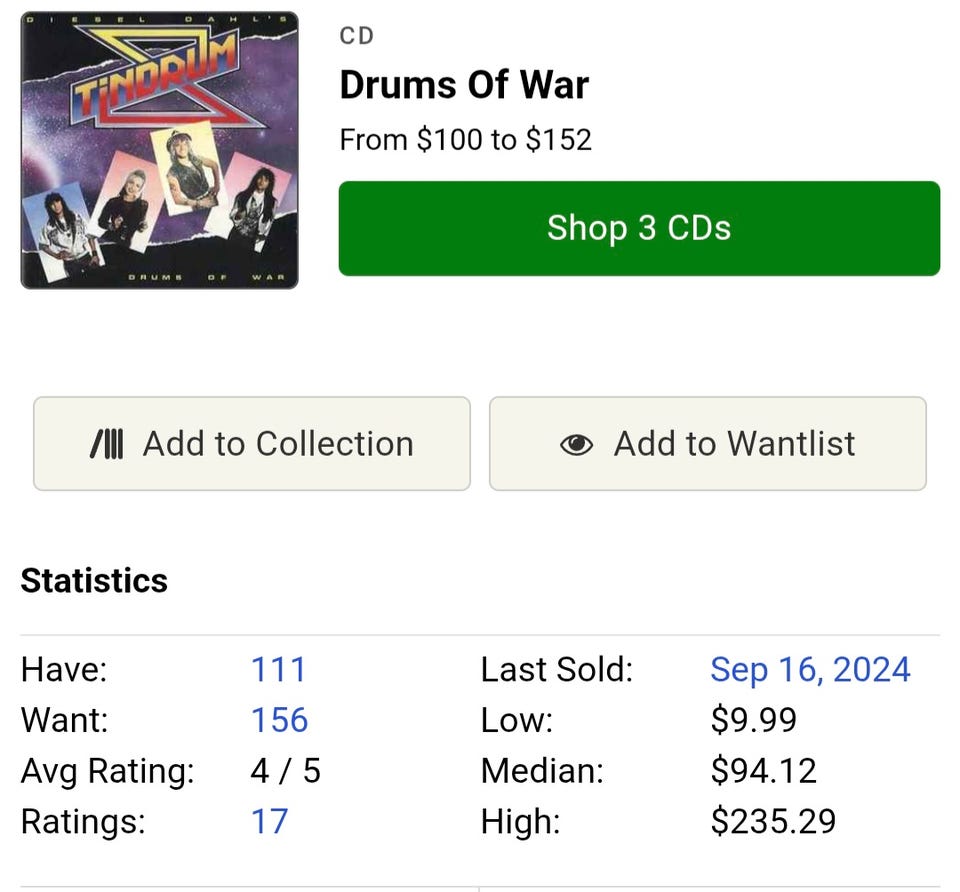The image size is (960, 892).
Task: Click the Median price $94.12
Action: [x=763, y=771]
